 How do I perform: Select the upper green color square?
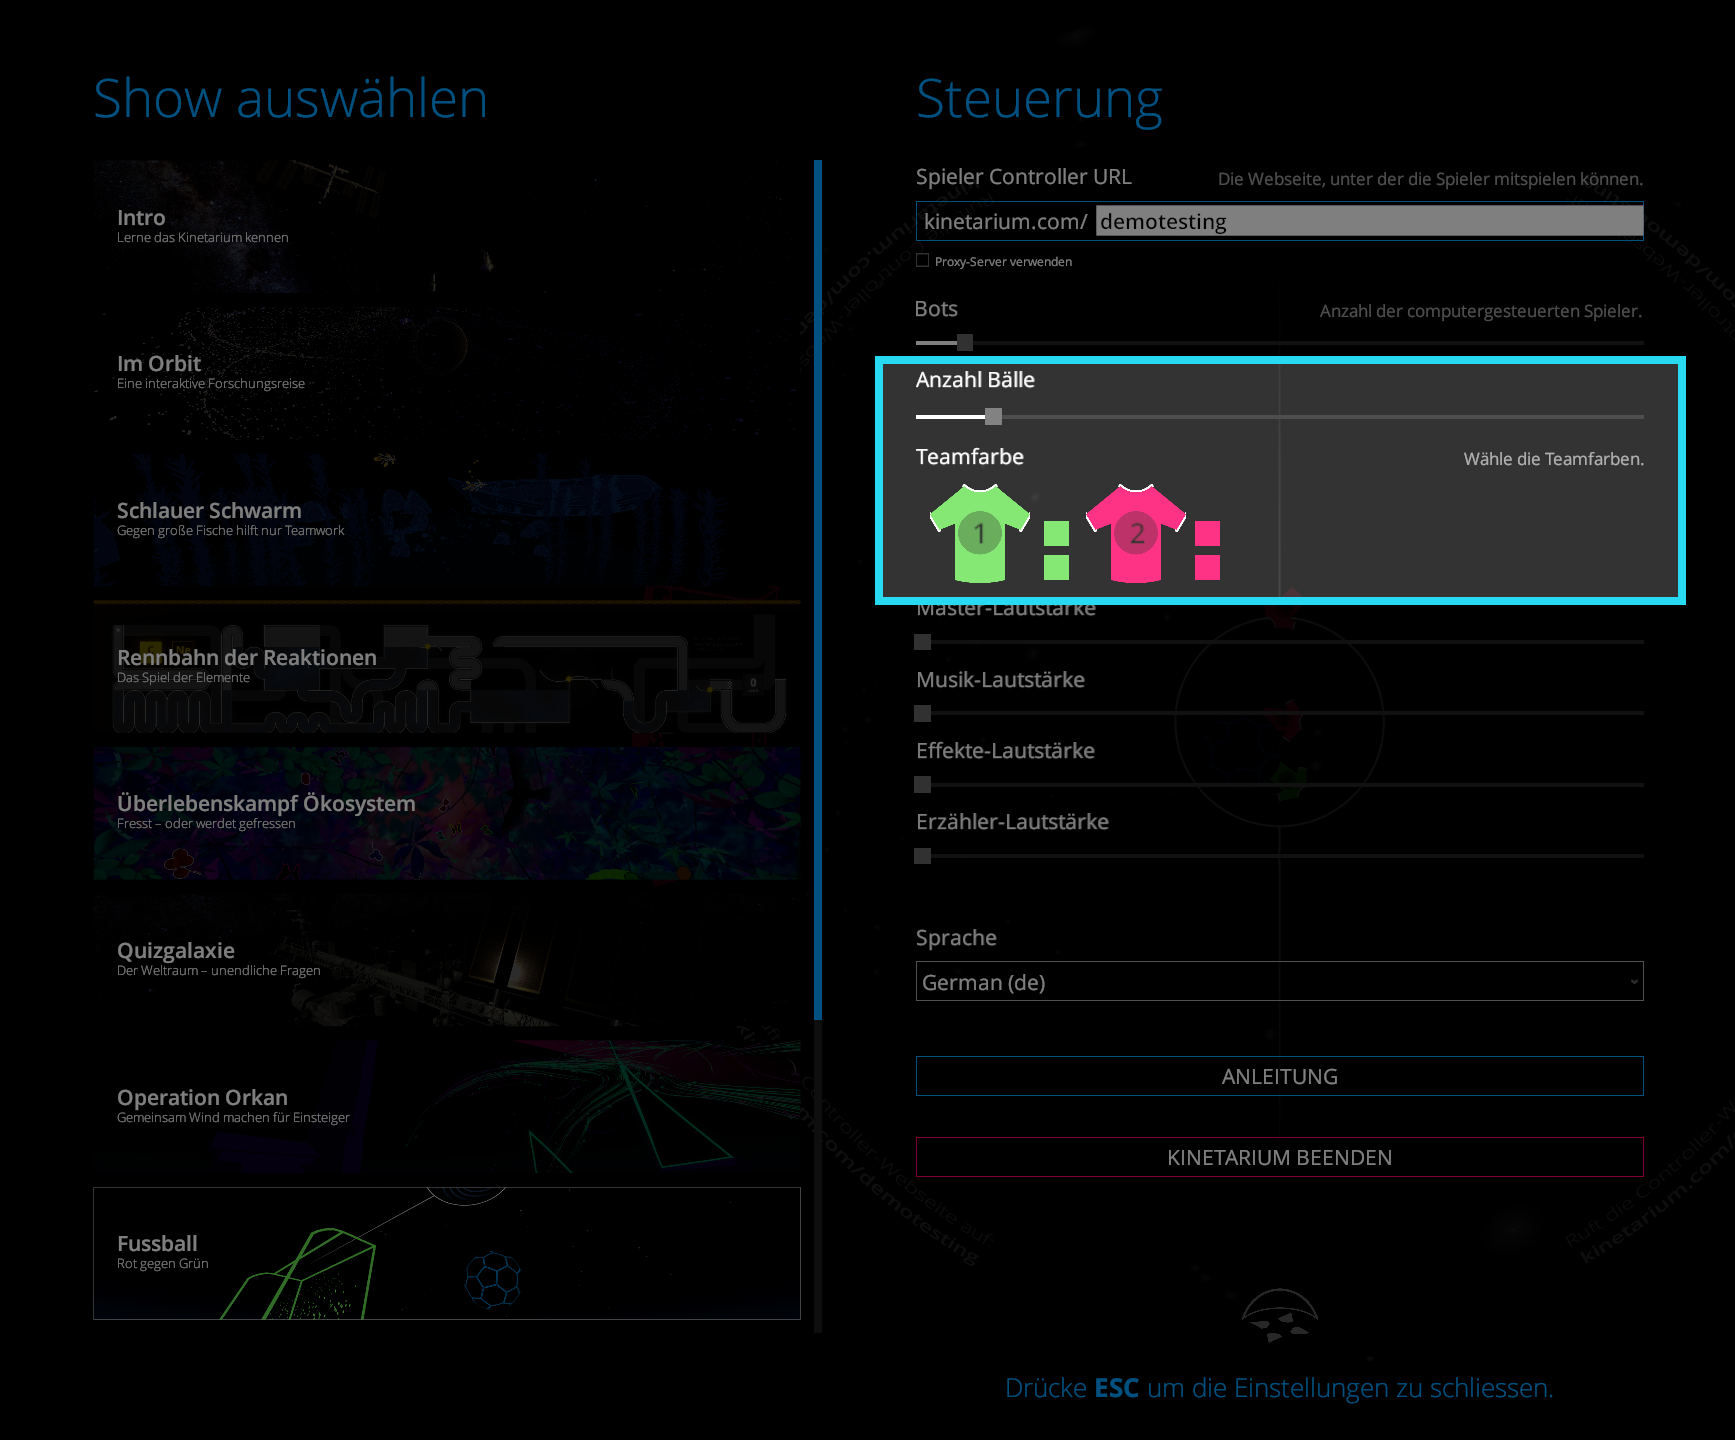[1056, 534]
